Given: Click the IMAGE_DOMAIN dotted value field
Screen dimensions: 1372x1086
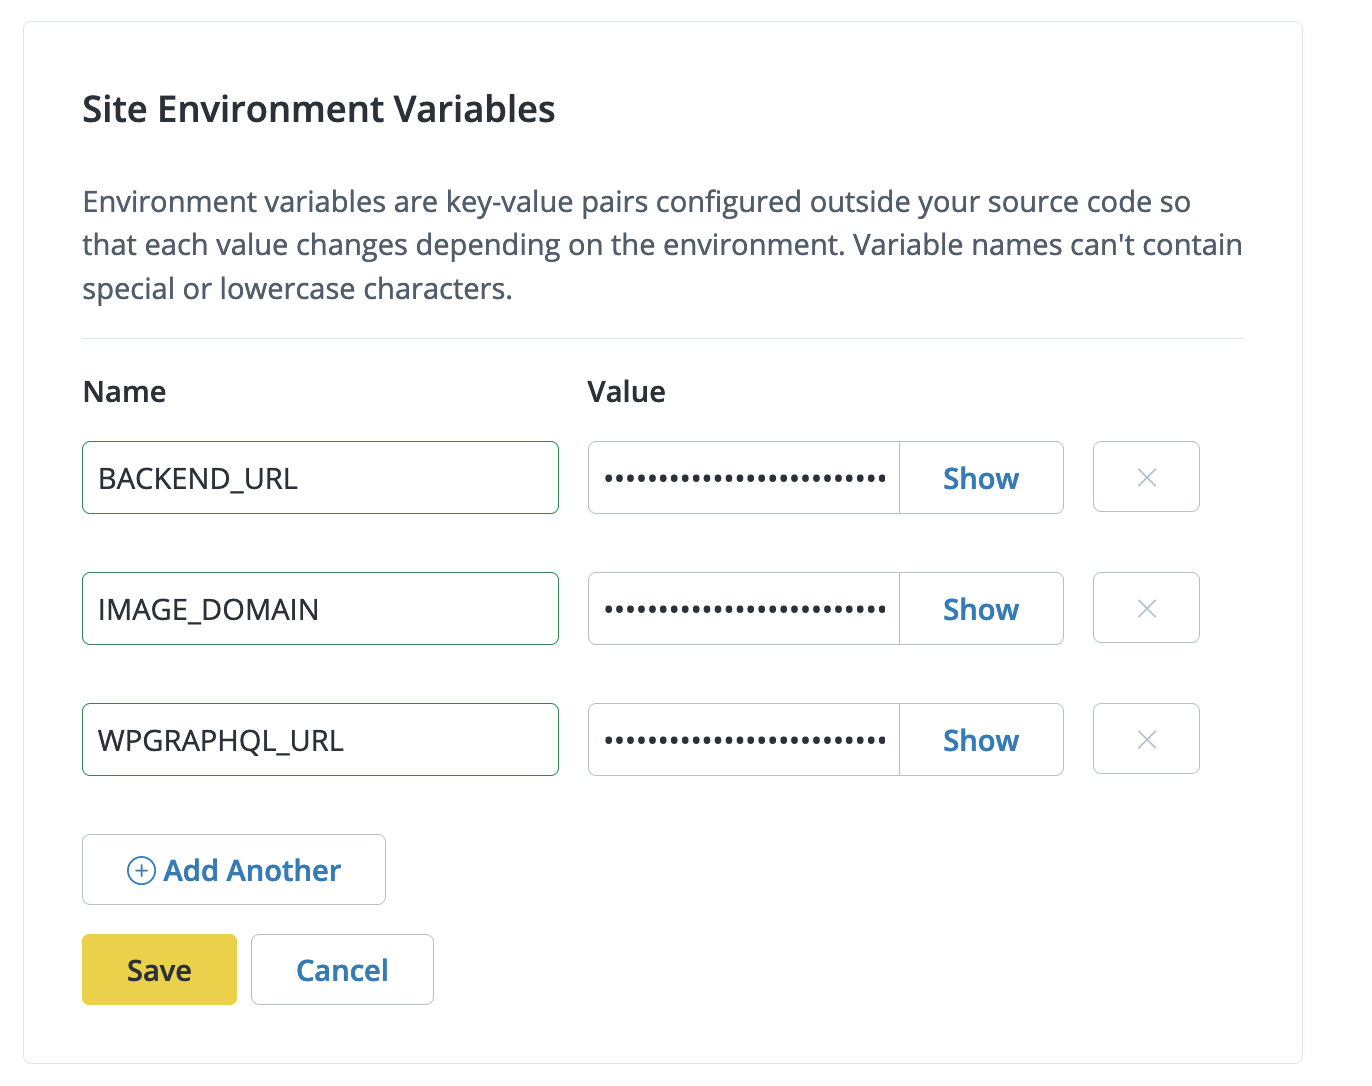Looking at the screenshot, I should [744, 608].
